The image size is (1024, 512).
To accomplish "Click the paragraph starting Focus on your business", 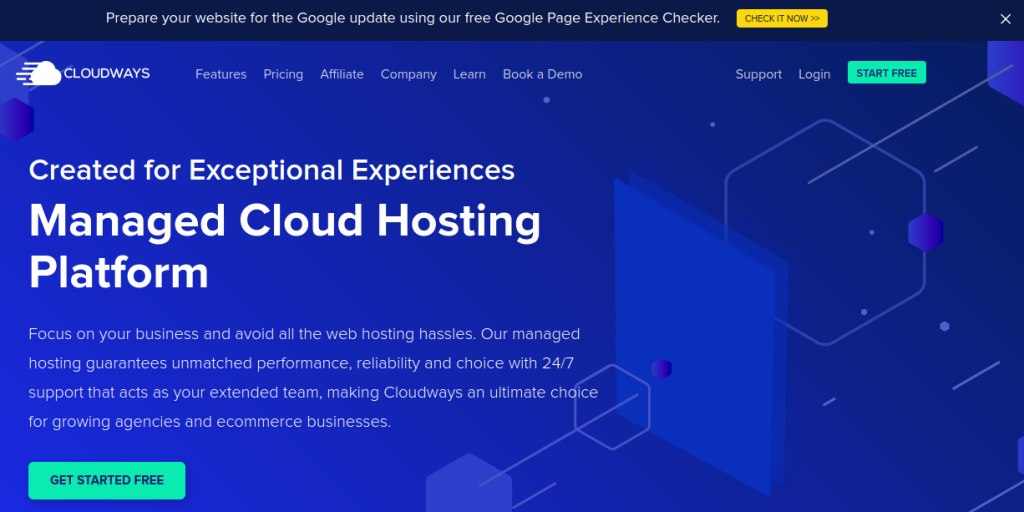I will [313, 378].
